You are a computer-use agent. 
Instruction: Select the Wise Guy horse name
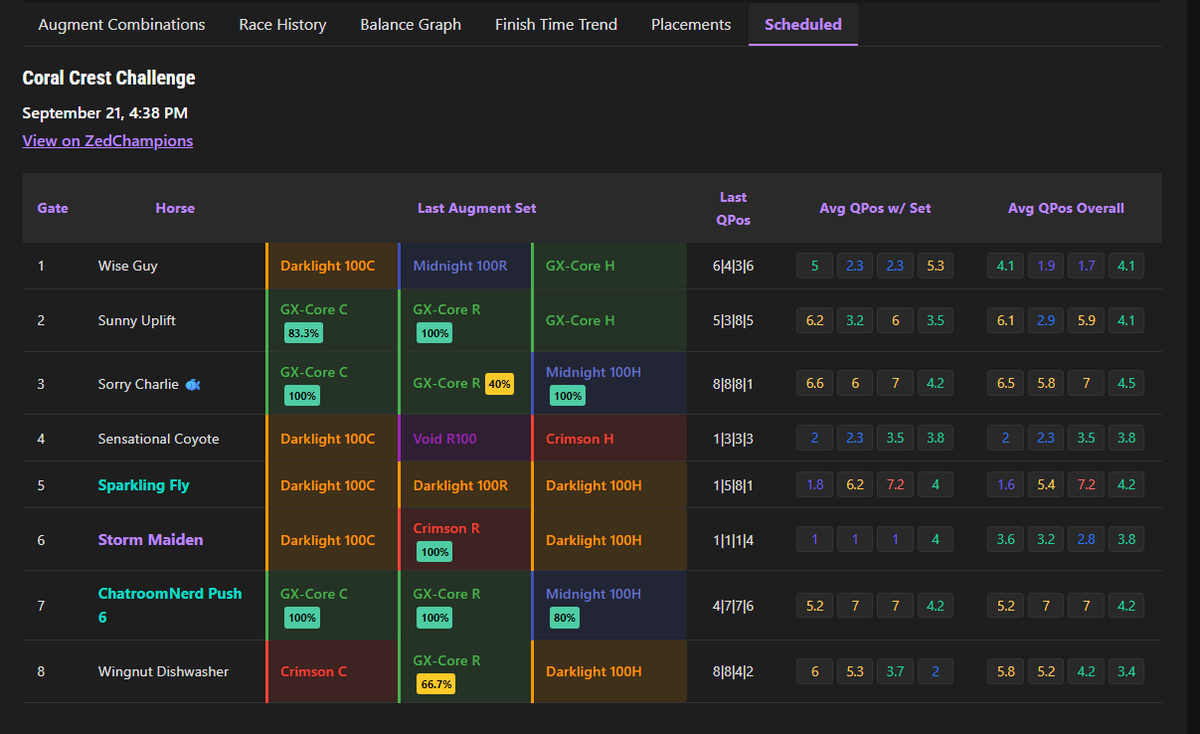tap(128, 266)
